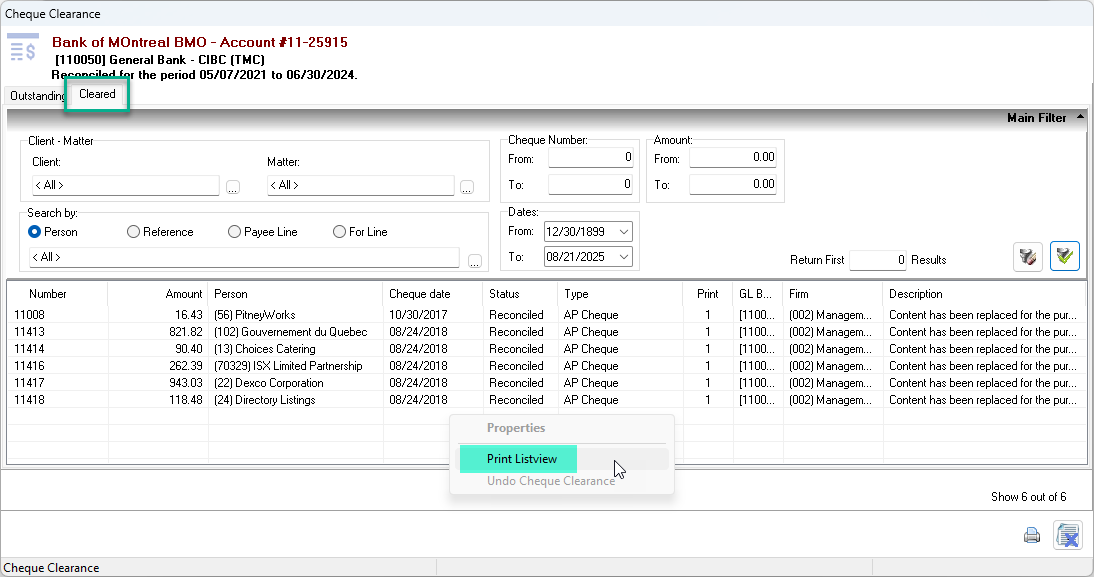Open the Client lookup ellipsis button
The width and height of the screenshot is (1094, 577).
click(x=233, y=187)
